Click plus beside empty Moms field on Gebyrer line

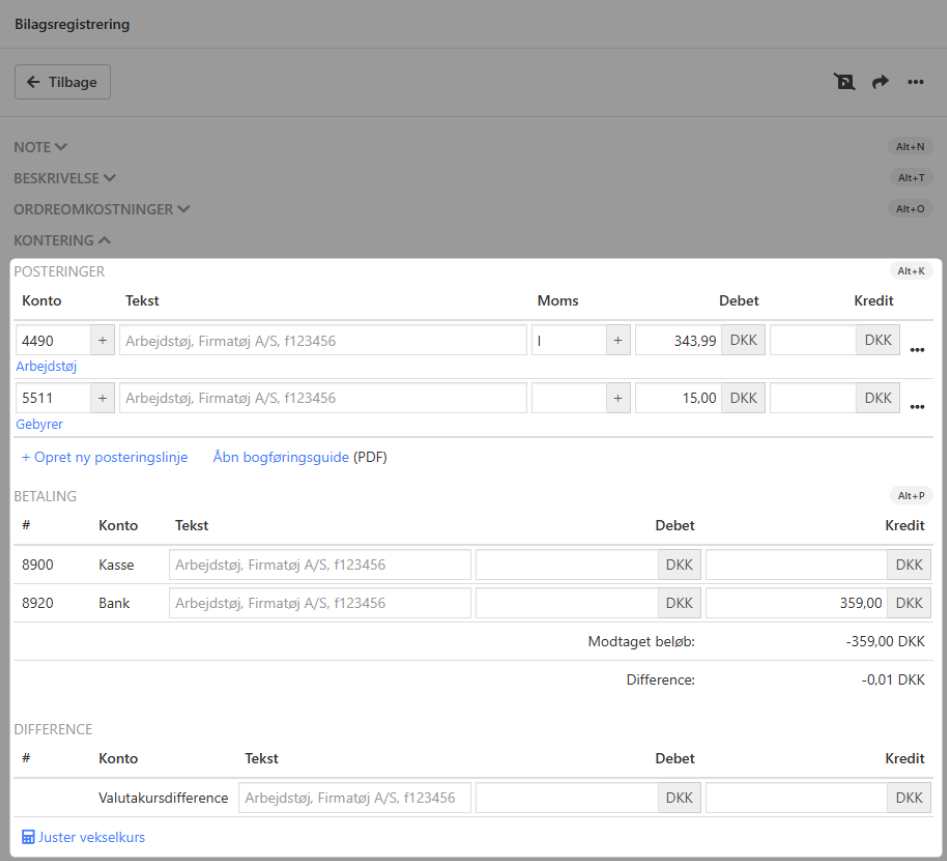[x=618, y=398]
